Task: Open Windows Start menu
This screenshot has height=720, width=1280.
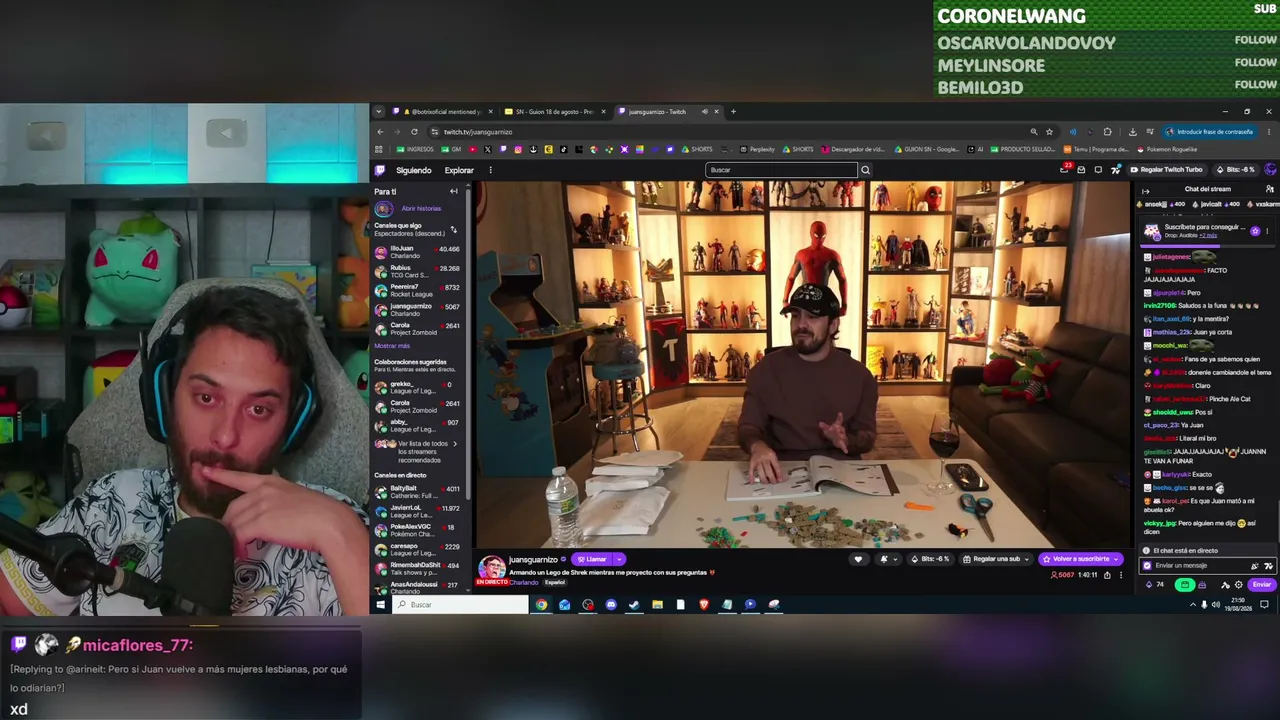Action: tap(380, 605)
